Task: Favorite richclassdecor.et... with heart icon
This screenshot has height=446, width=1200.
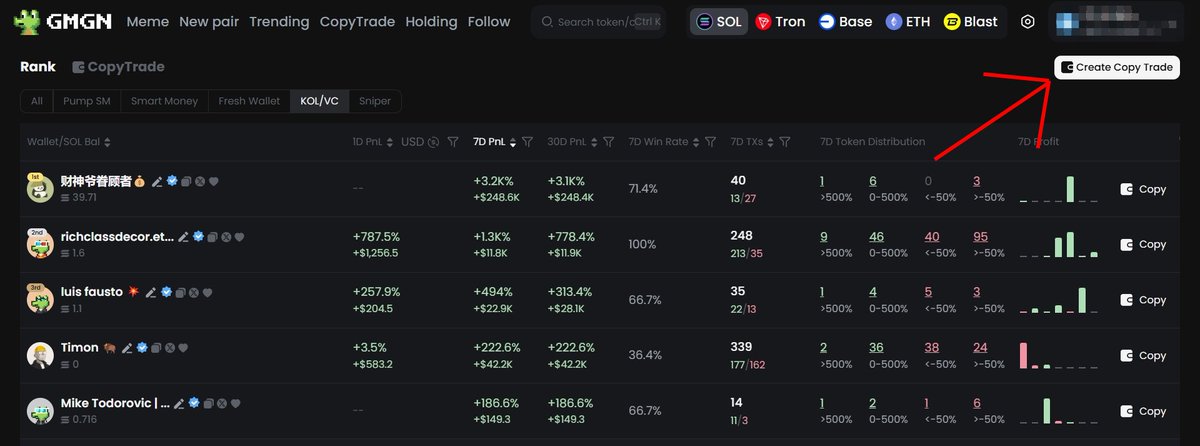Action: click(239, 237)
